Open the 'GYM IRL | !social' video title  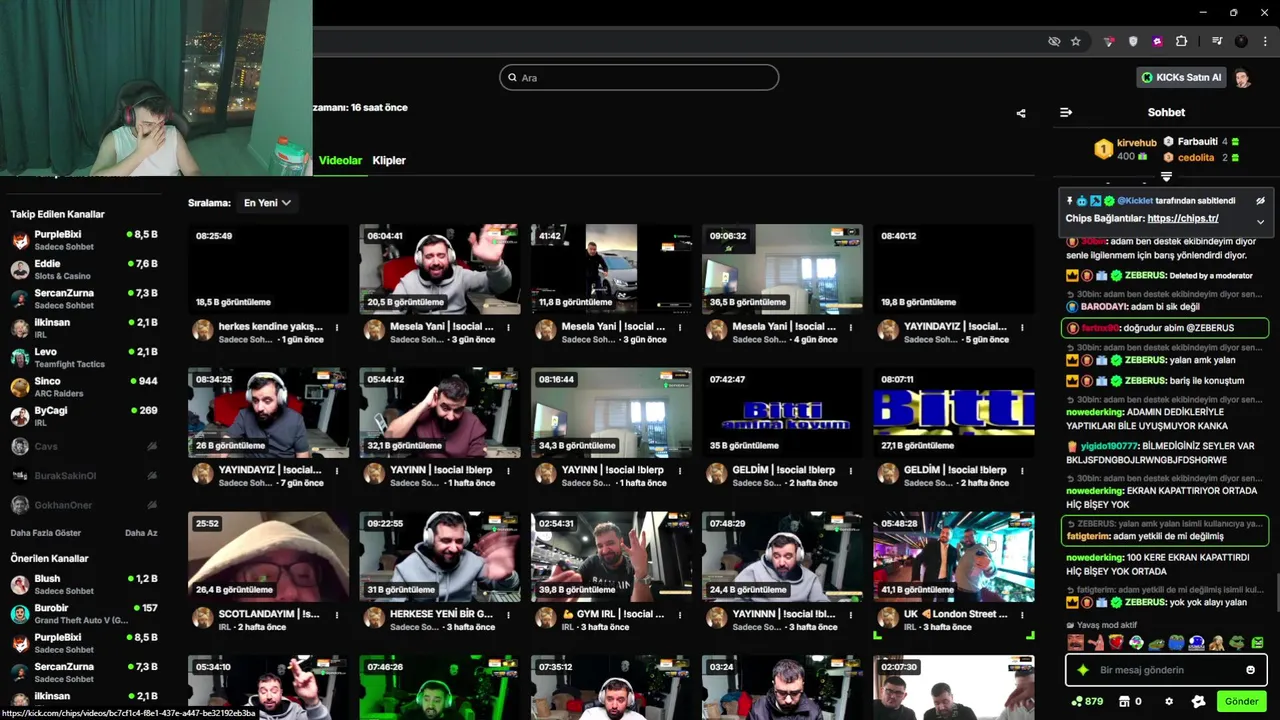click(x=613, y=614)
